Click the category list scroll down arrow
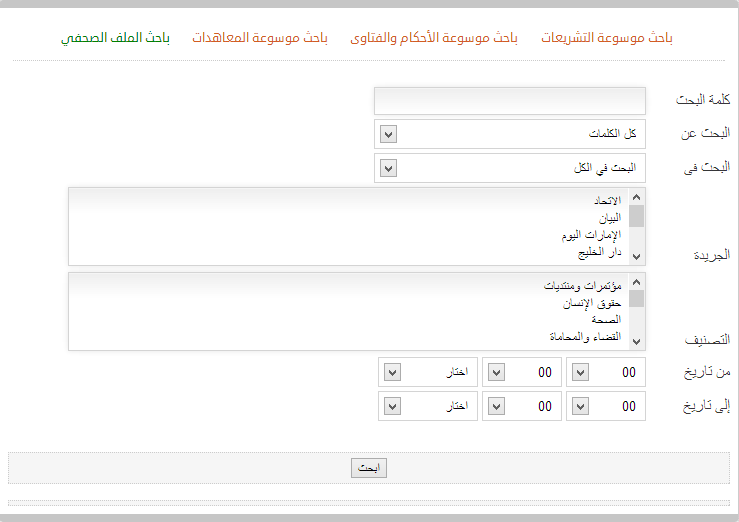Screen dimensions: 739x522 636,342
